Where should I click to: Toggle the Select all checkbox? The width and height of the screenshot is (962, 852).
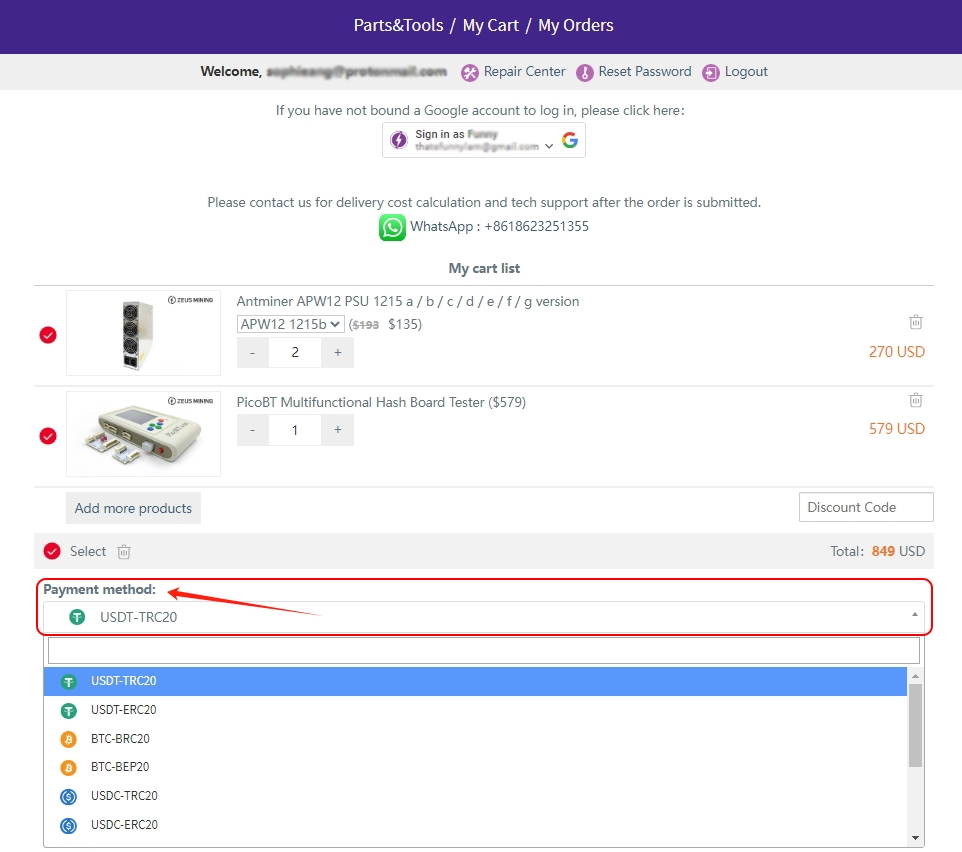(52, 551)
